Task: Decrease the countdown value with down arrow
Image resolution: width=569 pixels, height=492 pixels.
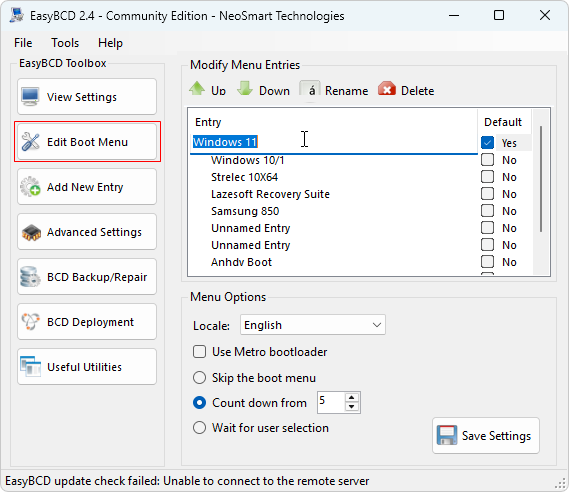Action: click(351, 407)
